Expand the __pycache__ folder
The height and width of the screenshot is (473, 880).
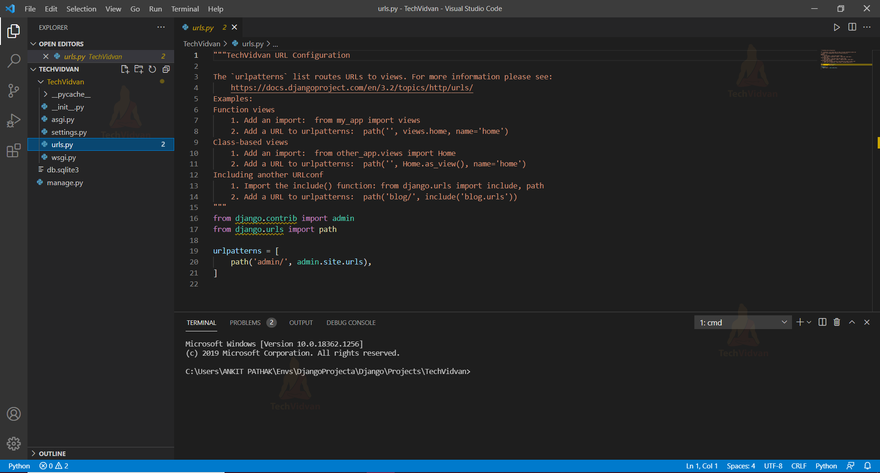point(70,94)
